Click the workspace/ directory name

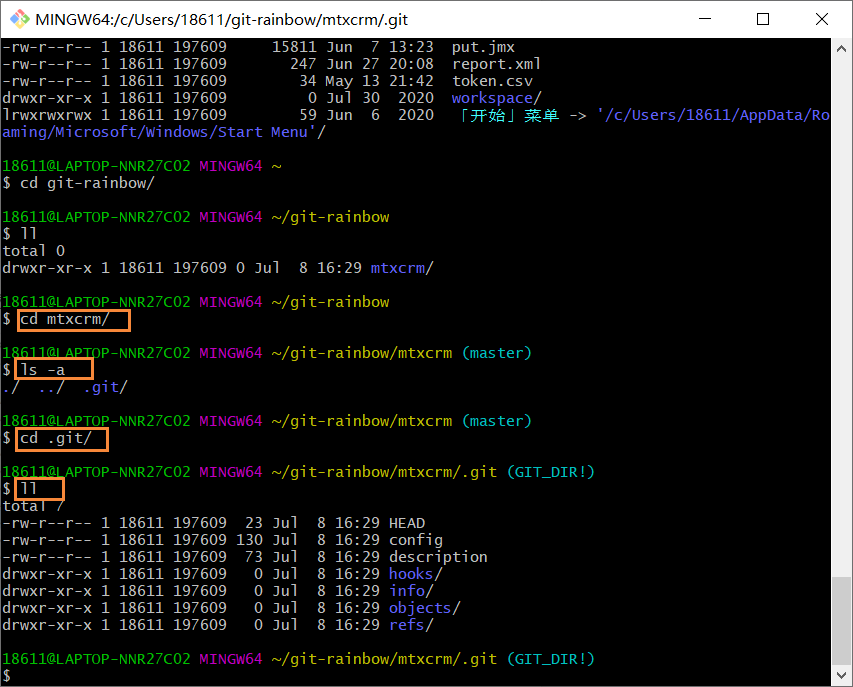pyautogui.click(x=497, y=98)
